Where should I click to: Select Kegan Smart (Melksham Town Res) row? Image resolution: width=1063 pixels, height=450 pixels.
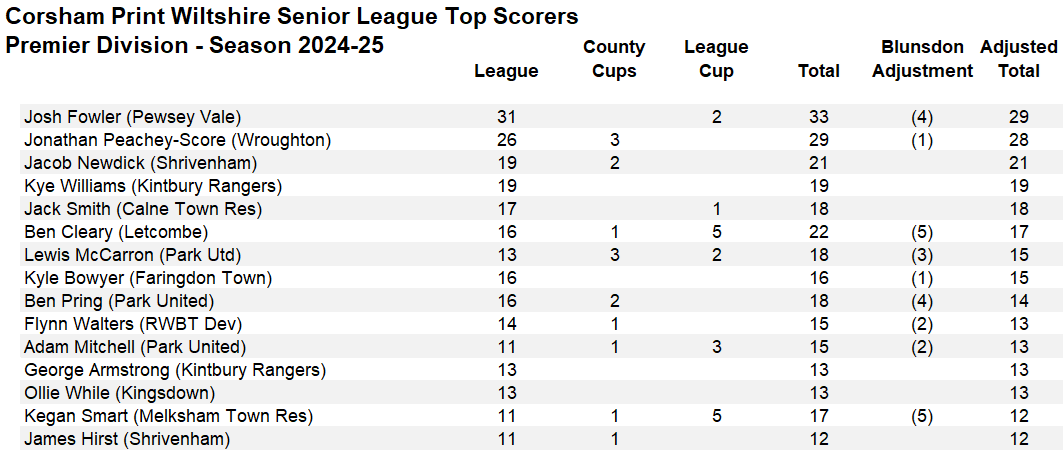[x=168, y=416]
